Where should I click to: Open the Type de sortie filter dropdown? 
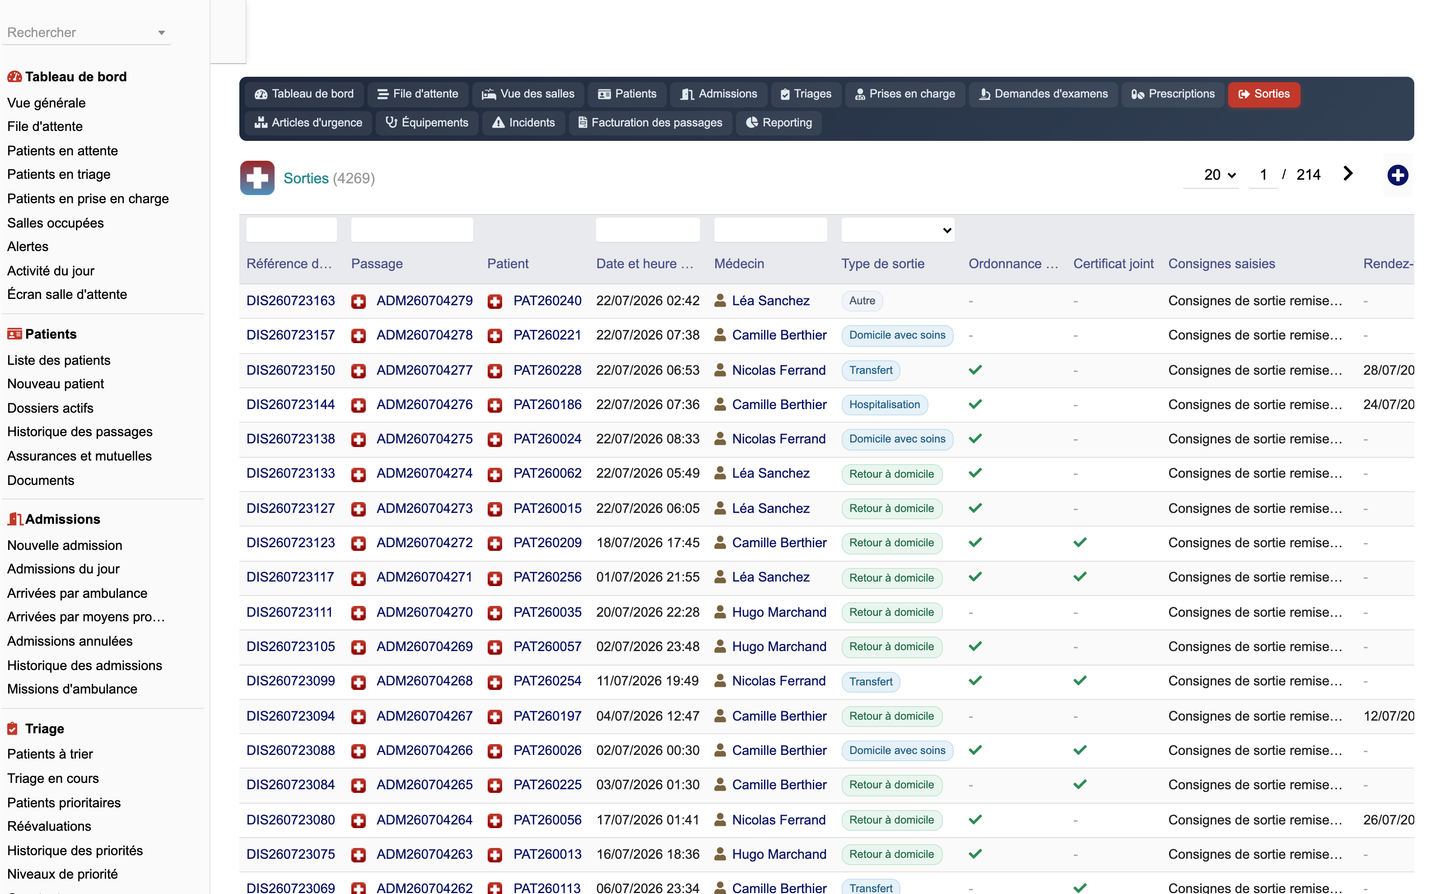pos(897,230)
